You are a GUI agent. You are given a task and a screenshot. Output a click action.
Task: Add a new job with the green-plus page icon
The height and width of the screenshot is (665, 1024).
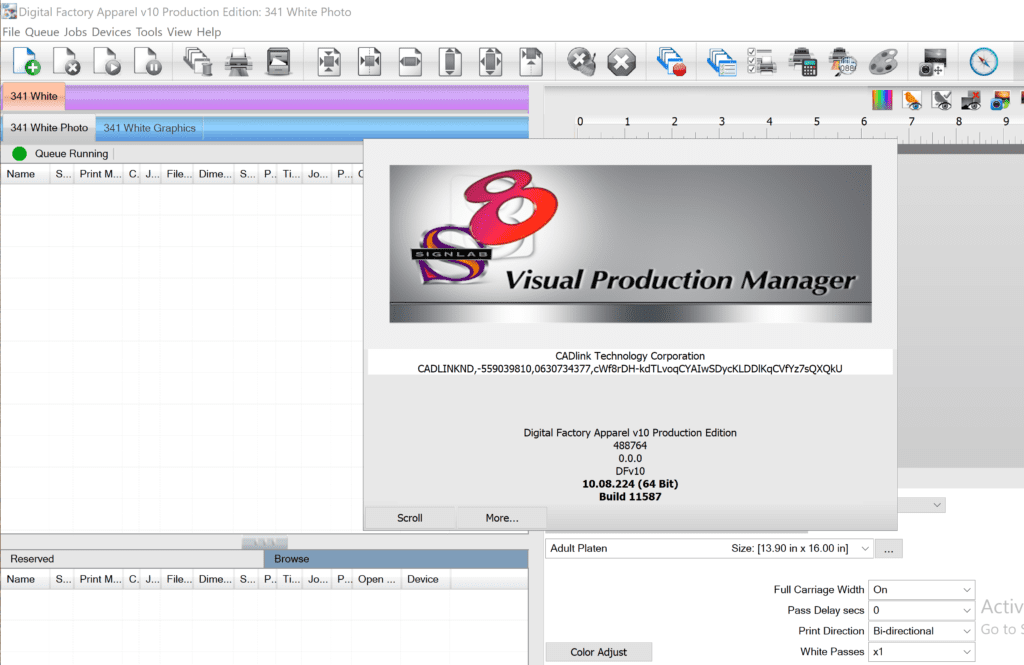[27, 62]
